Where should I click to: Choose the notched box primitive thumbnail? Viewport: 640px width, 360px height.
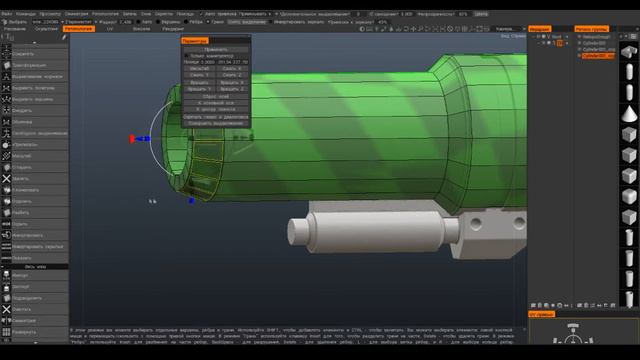[629, 51]
